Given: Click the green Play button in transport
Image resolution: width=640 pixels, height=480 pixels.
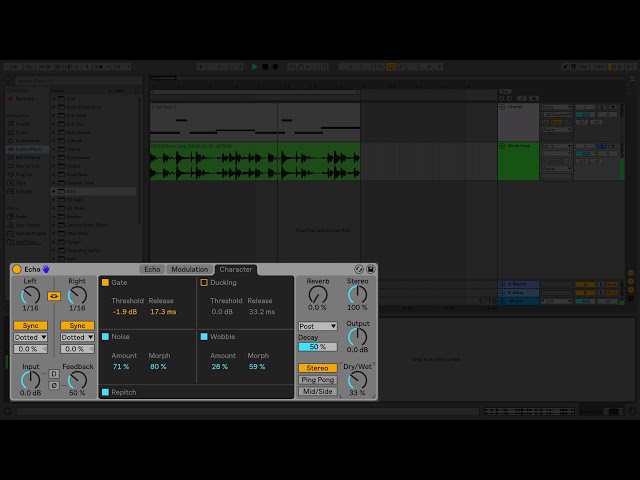Looking at the screenshot, I should (255, 67).
